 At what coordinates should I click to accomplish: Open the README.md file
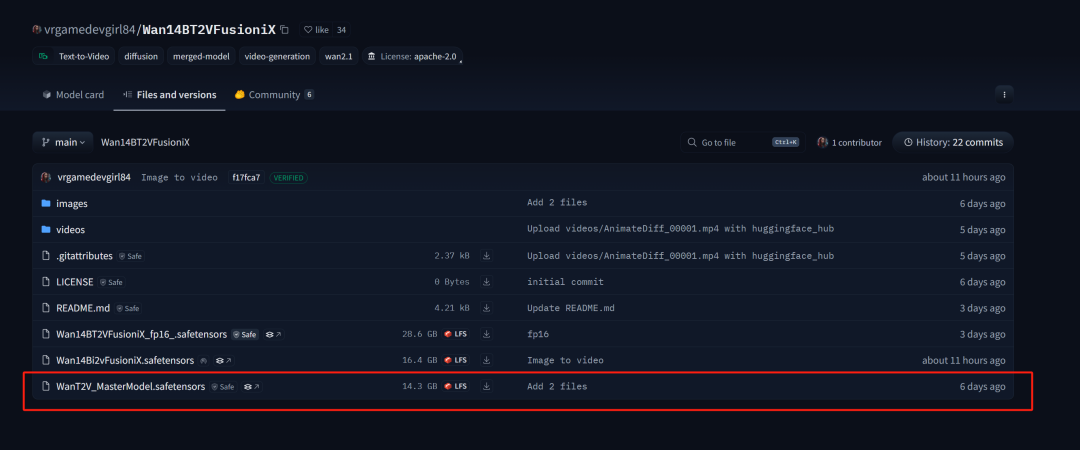click(83, 308)
